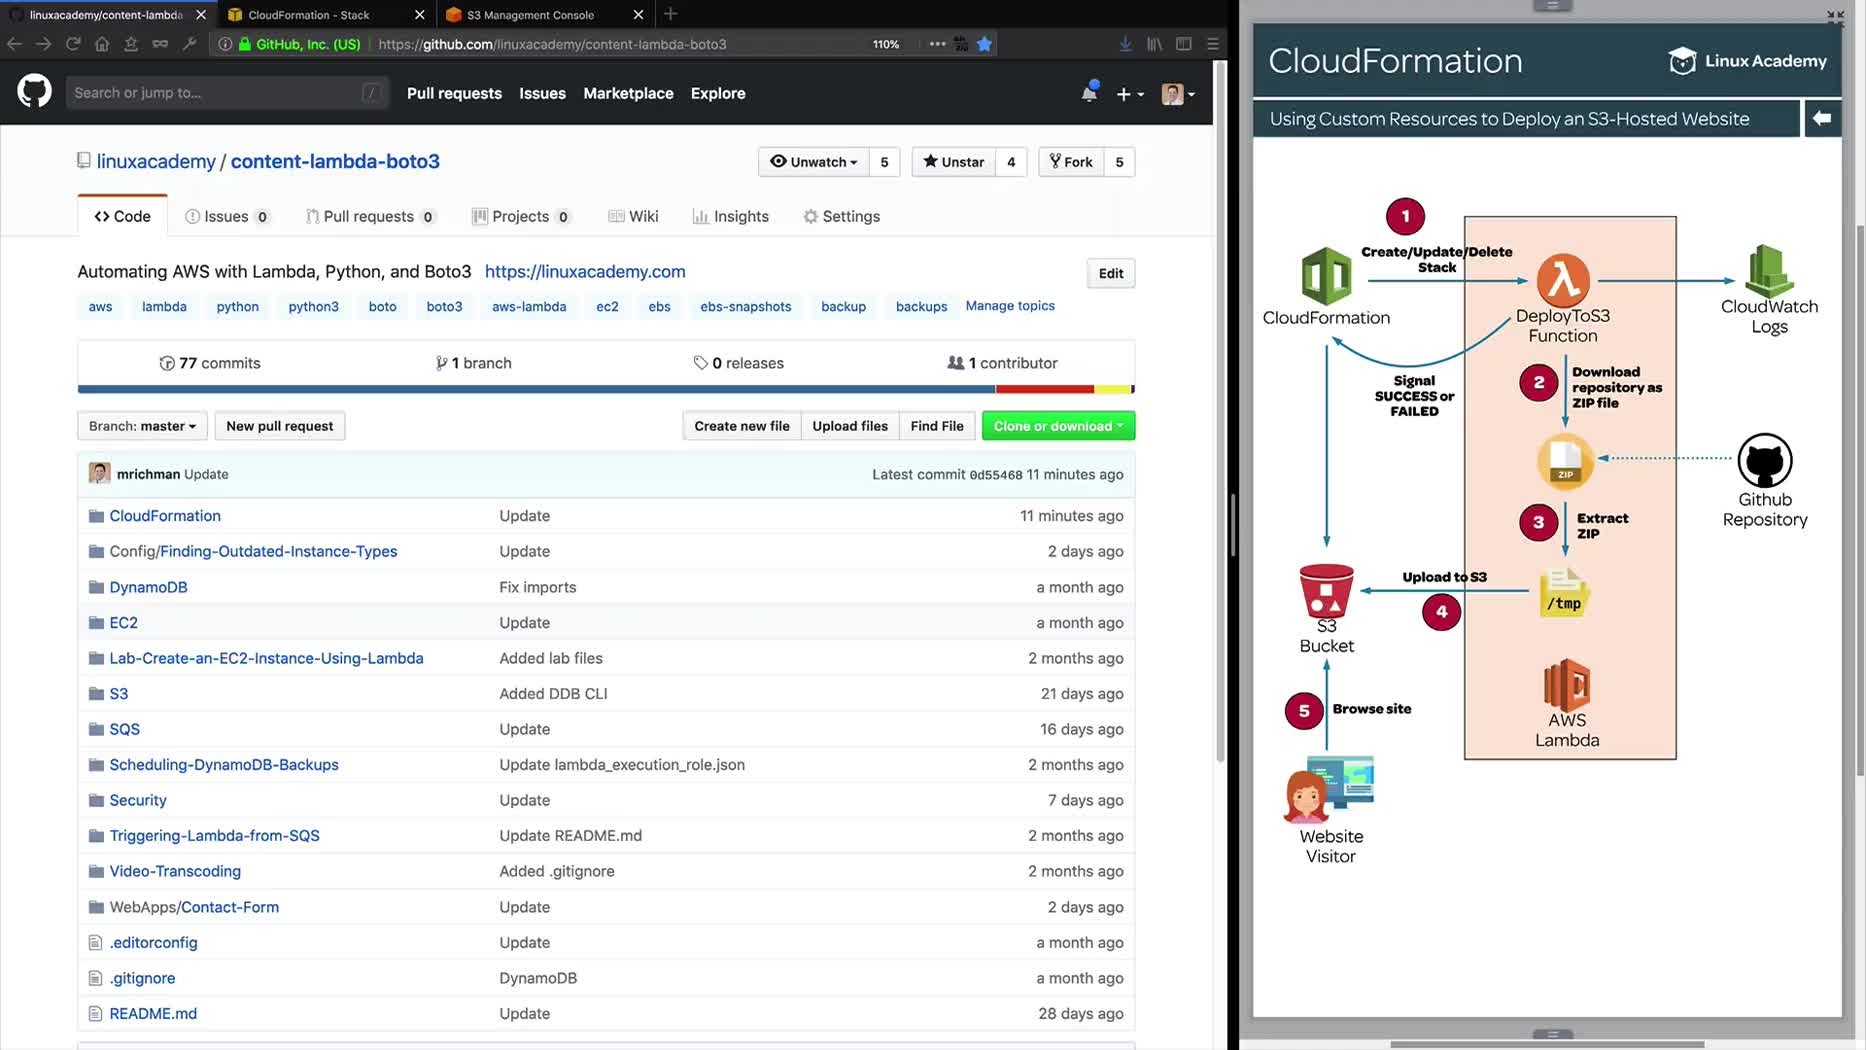Click the CloudFormation icon in diagram

[1326, 276]
